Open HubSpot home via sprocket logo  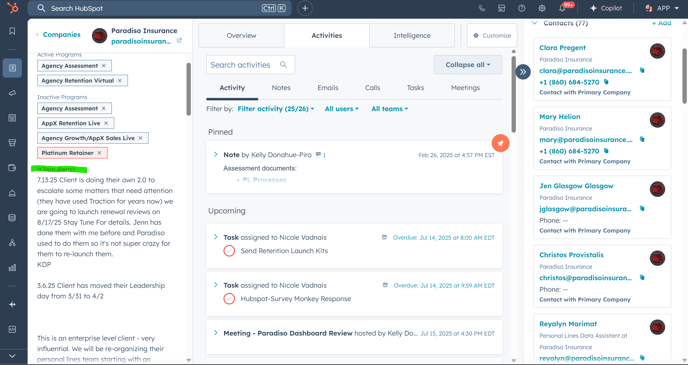coord(12,8)
